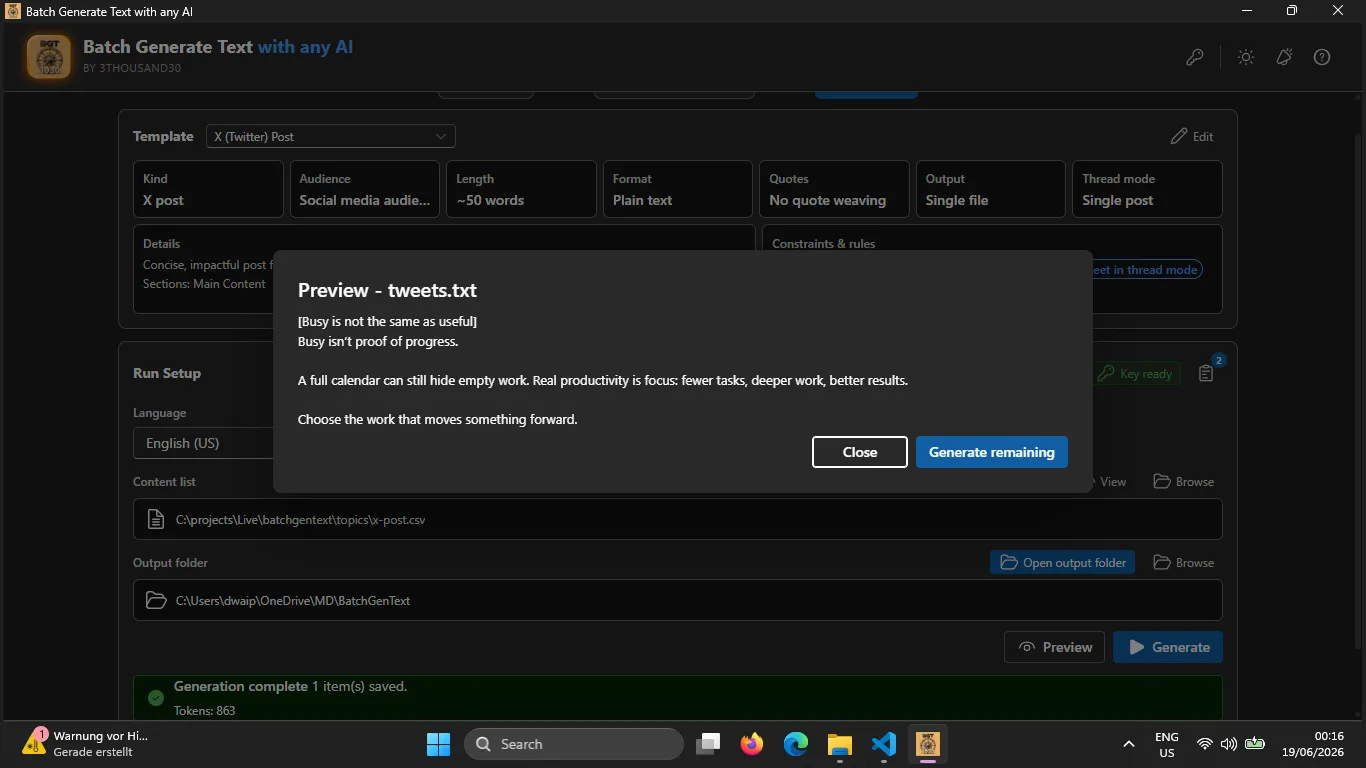Click the file icon in content list field

tap(156, 519)
